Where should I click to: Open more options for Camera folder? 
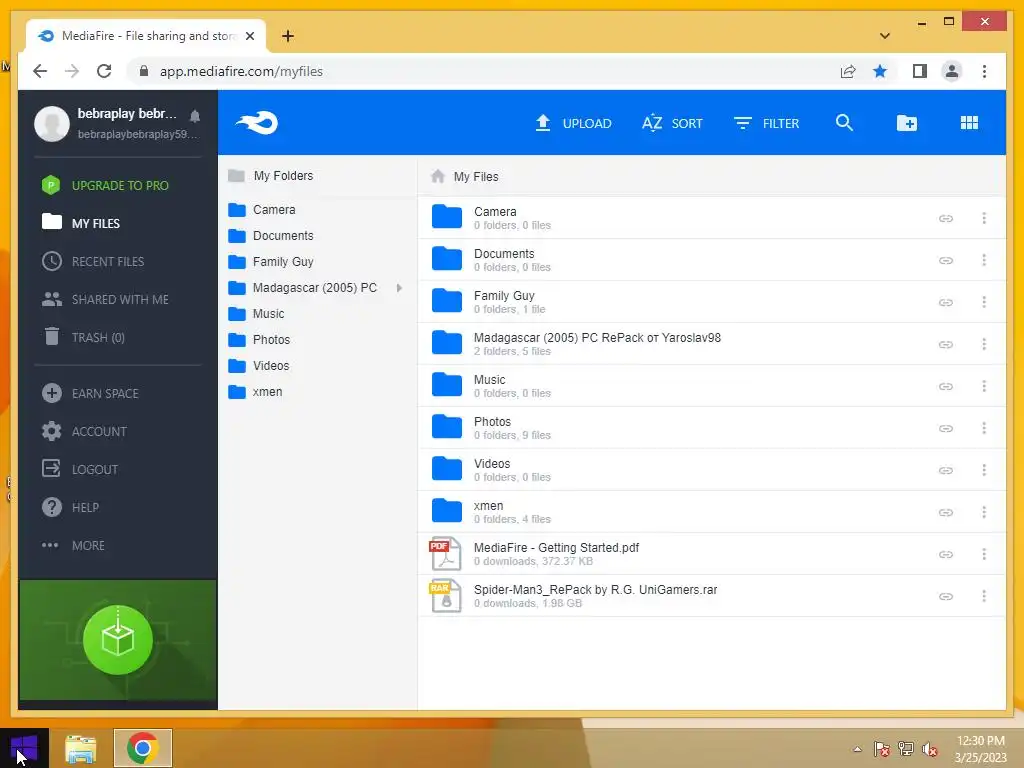point(984,218)
